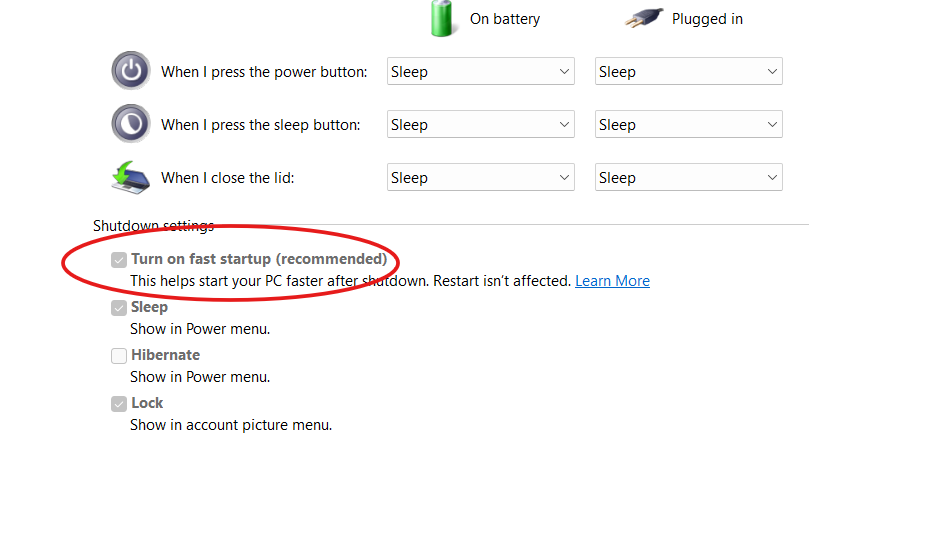Click the sleep button moon icon

131,124
